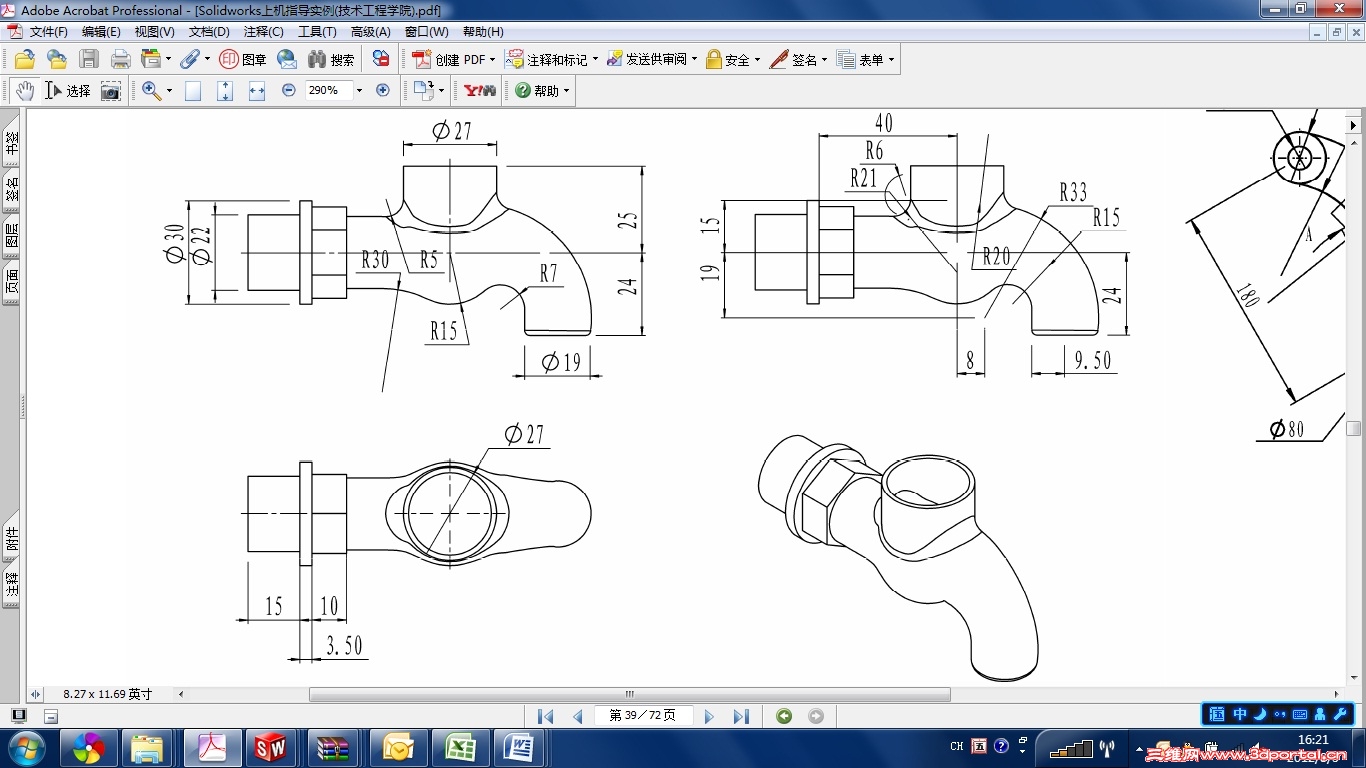Screen dimensions: 1366x768
Task: Click the plus zoom in button
Action: [x=382, y=90]
